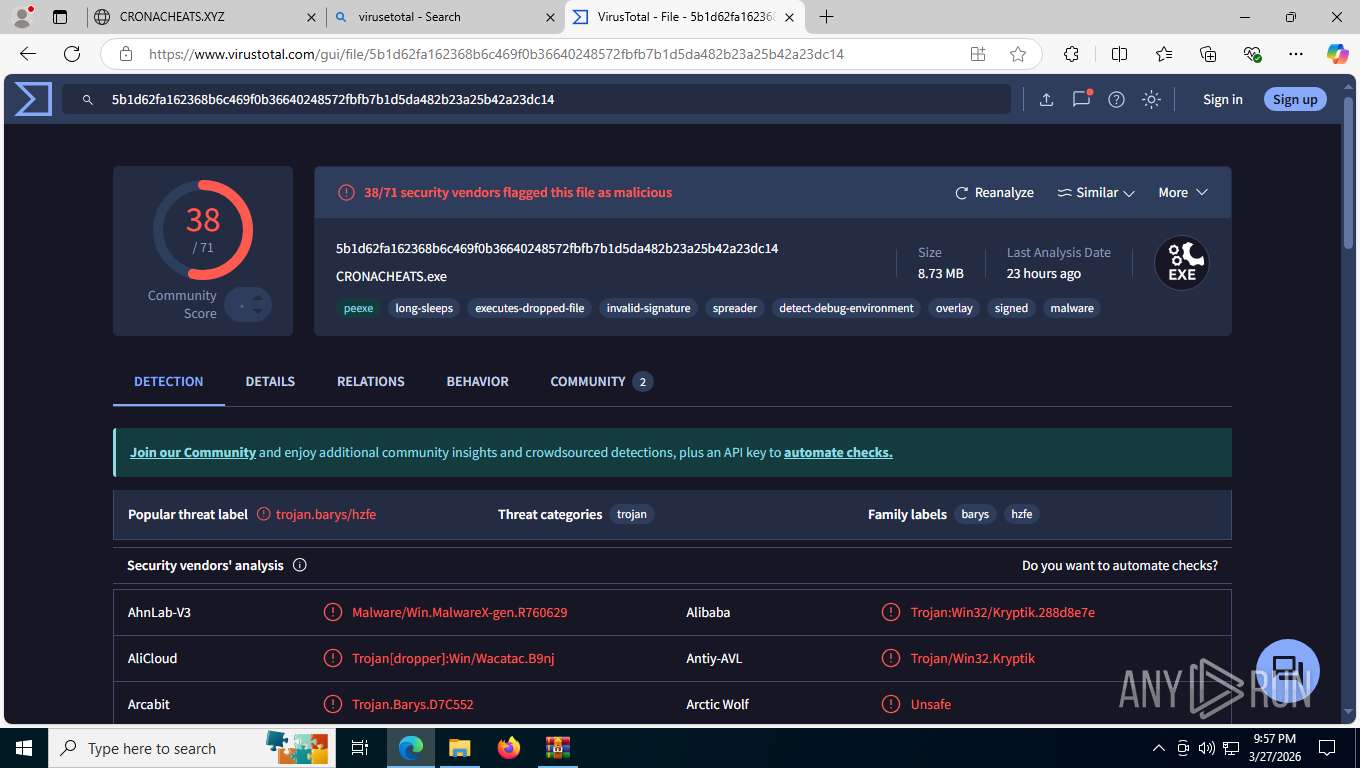Viewport: 1360px width, 768px height.
Task: Open a new browser tab
Action: coord(826,17)
